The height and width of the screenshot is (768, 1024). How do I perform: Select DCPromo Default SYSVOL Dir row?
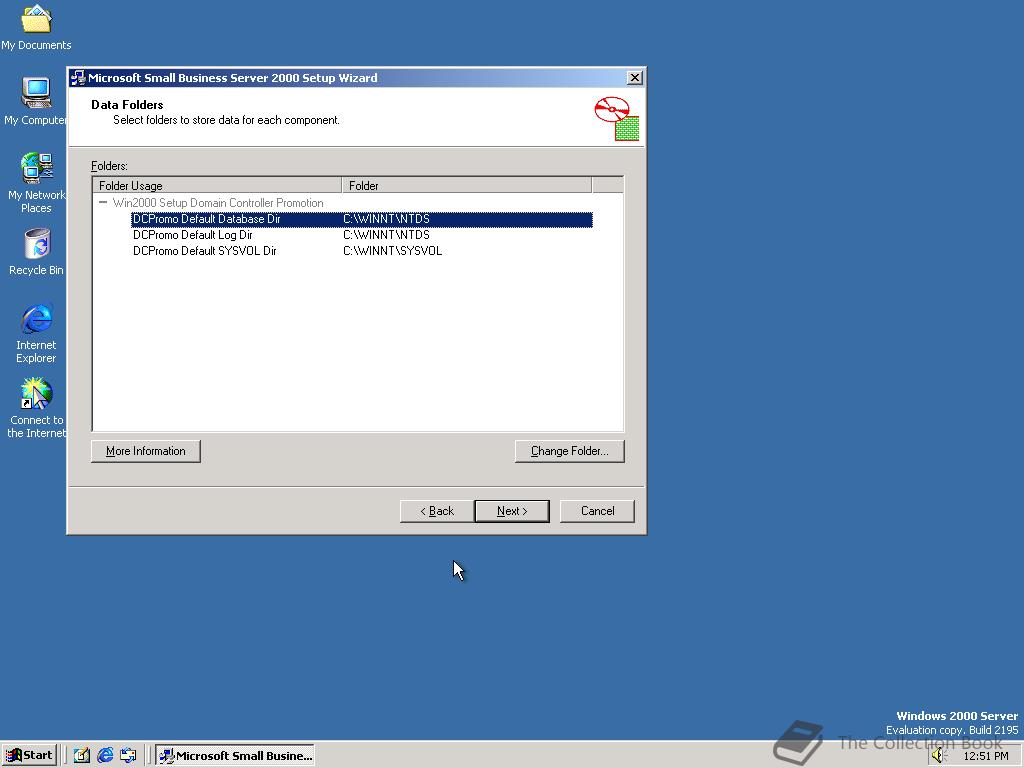(362, 250)
